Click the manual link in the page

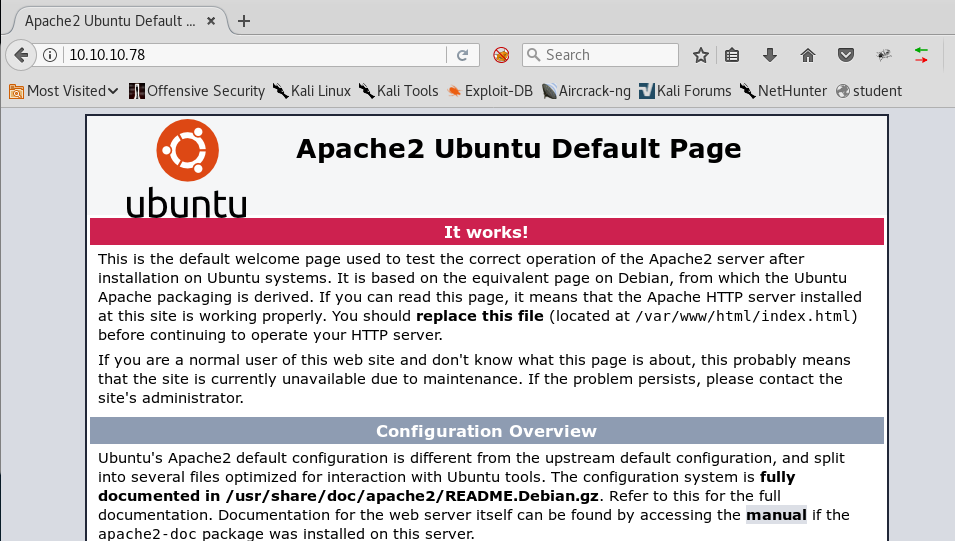click(x=775, y=515)
